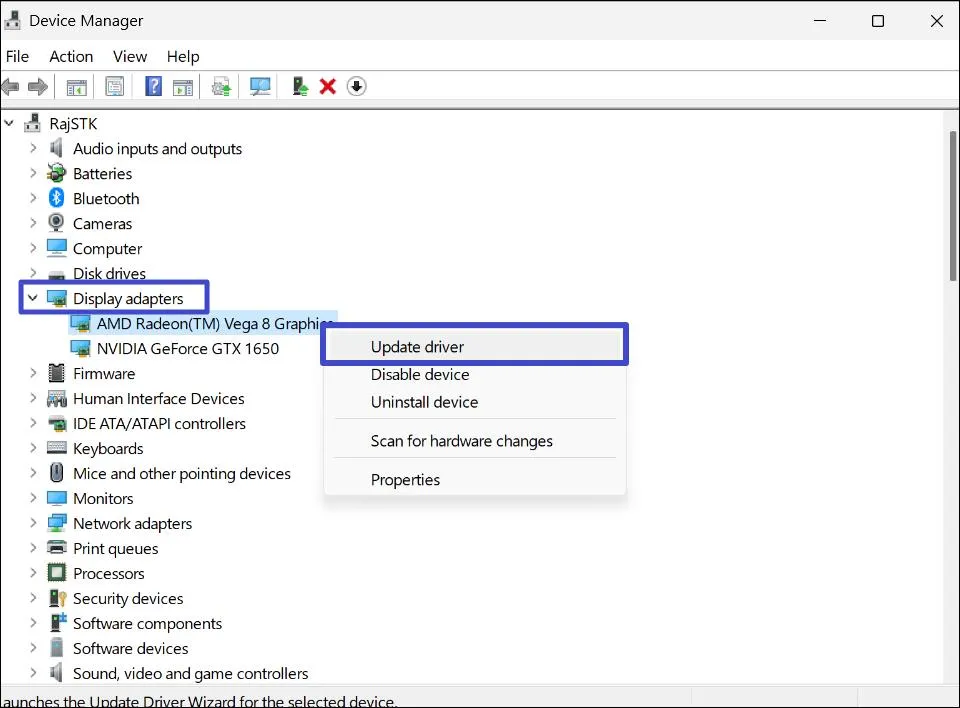The image size is (960, 708).
Task: Expand the Network adapters chevron
Action: click(33, 523)
